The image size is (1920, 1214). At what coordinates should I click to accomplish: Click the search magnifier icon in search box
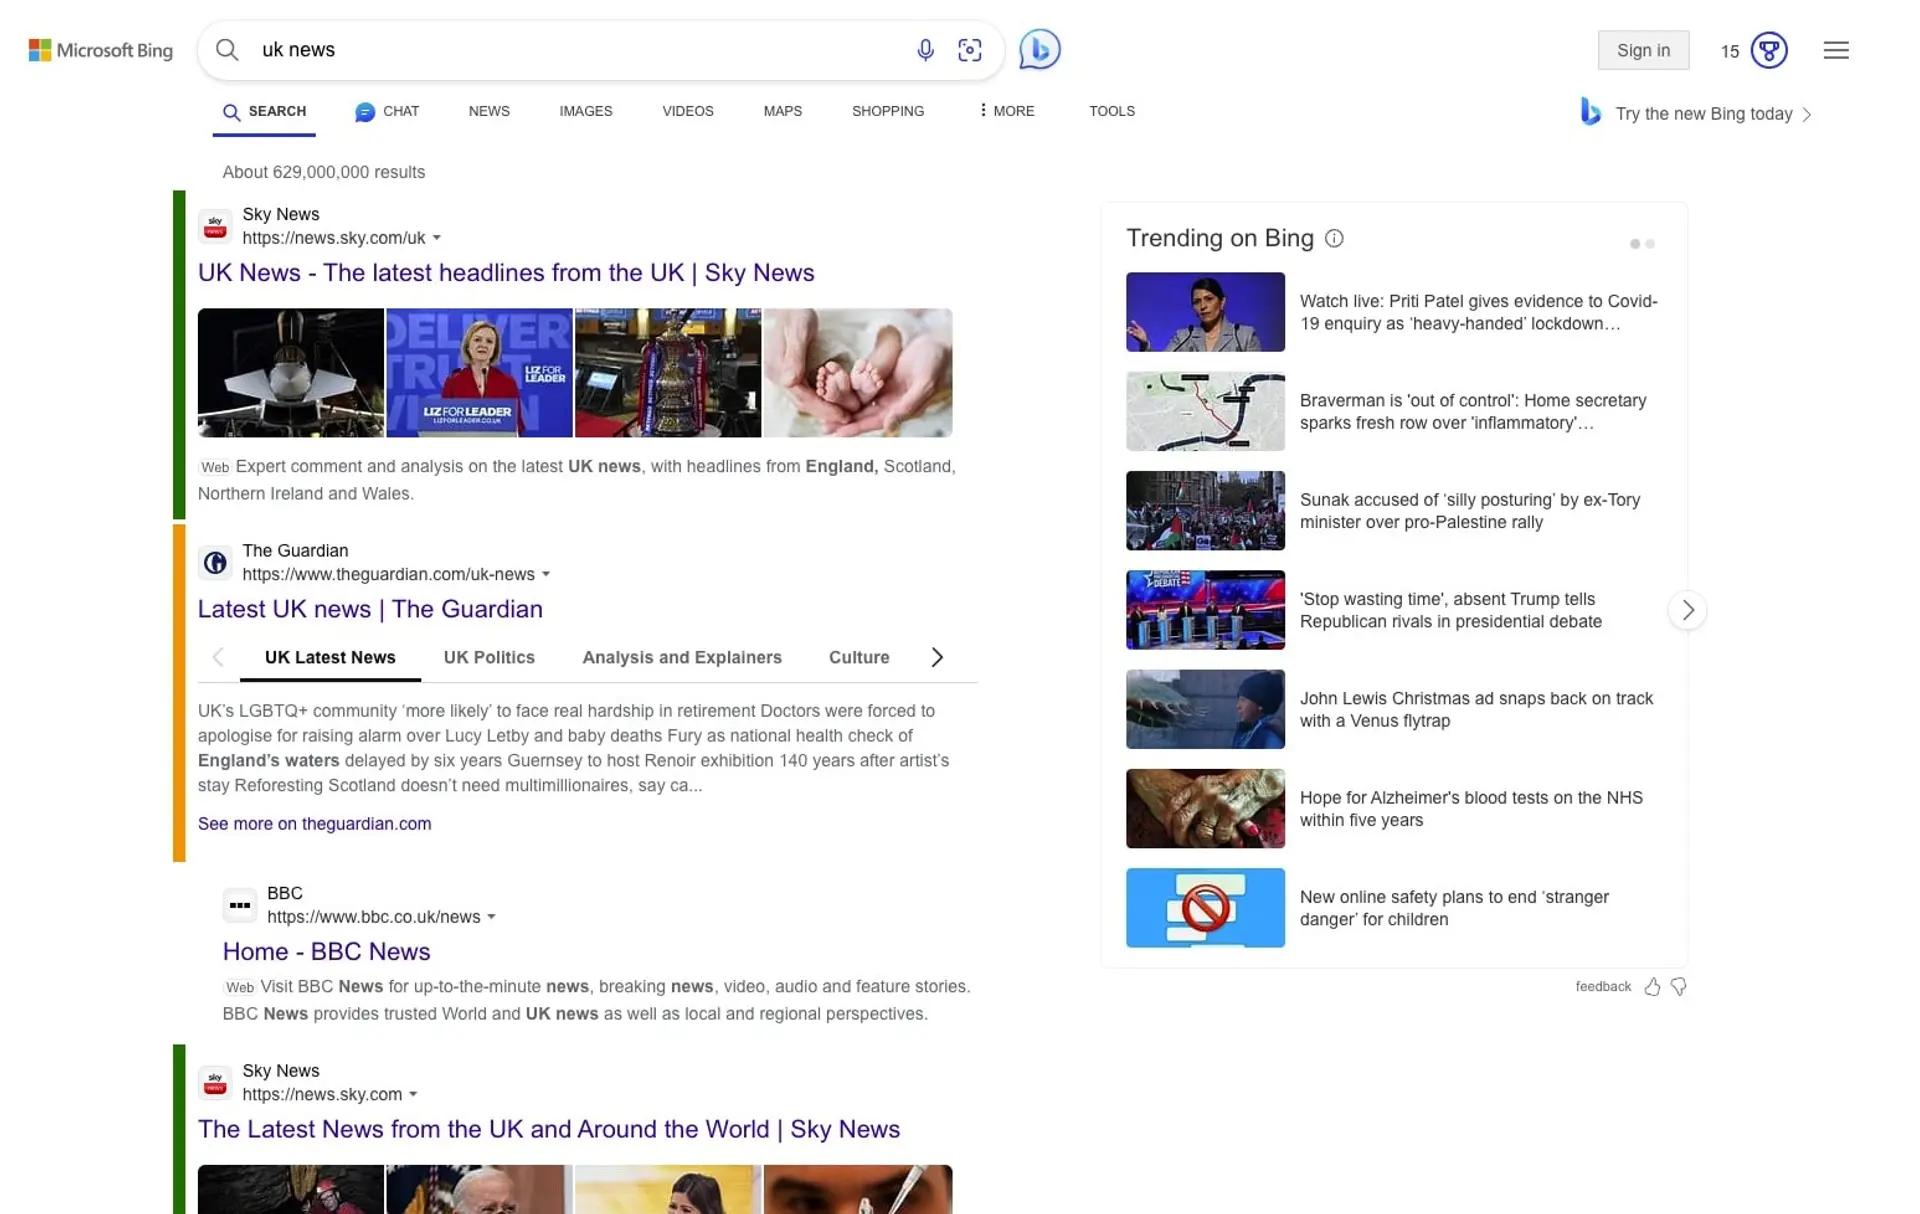pos(227,50)
